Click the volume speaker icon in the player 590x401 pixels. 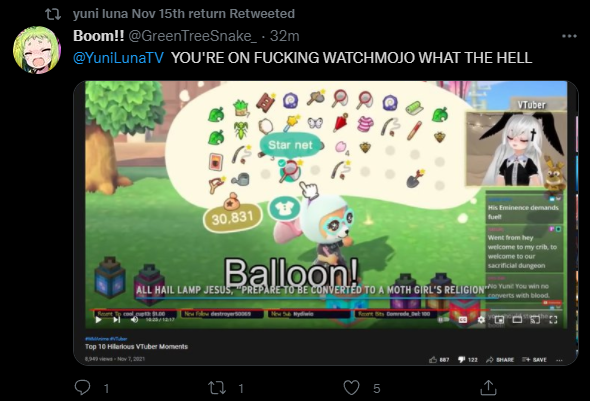coord(134,320)
